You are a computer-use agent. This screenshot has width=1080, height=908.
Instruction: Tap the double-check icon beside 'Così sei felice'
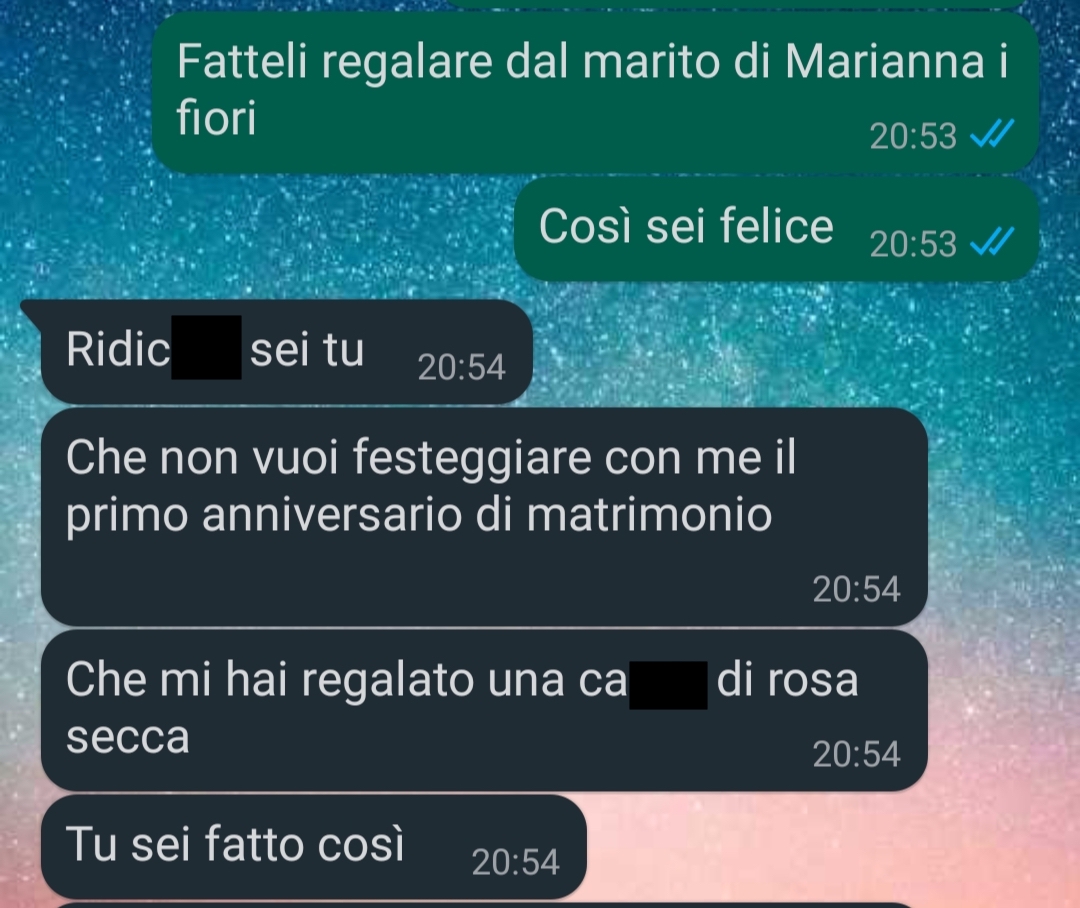click(992, 241)
